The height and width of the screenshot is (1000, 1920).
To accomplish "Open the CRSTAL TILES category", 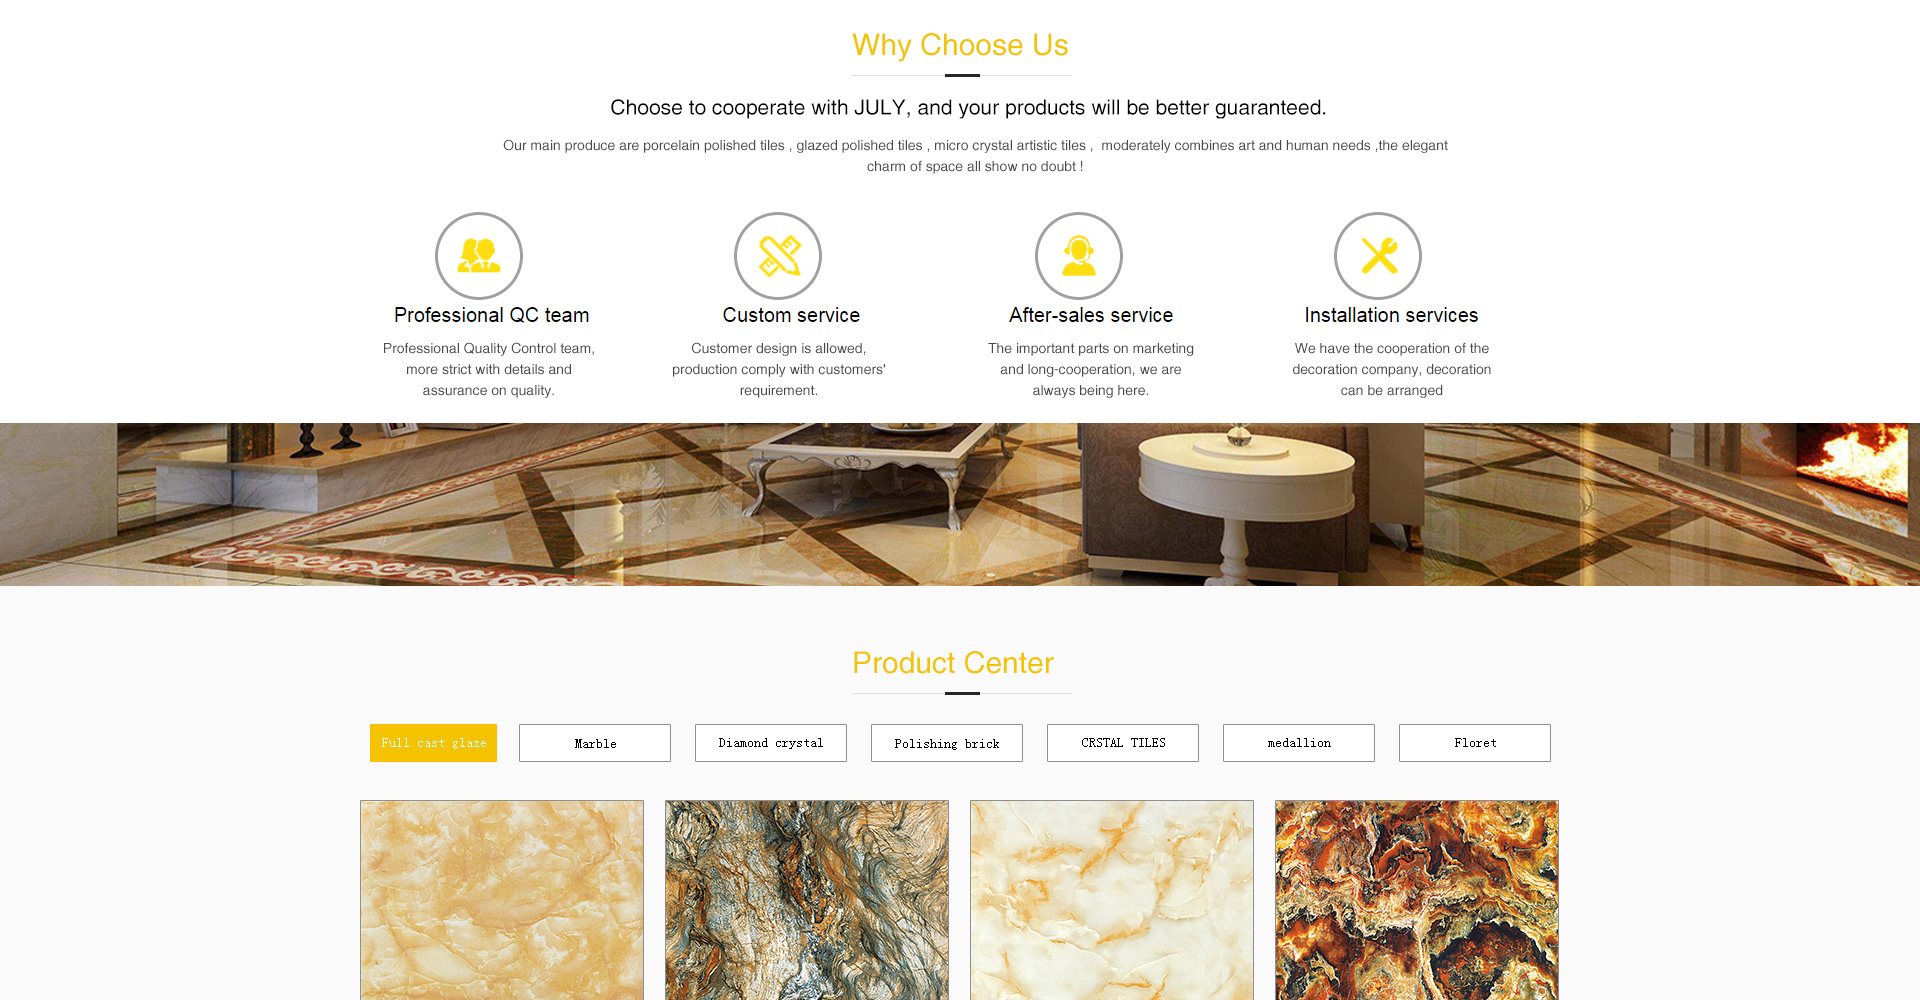I will pos(1123,743).
